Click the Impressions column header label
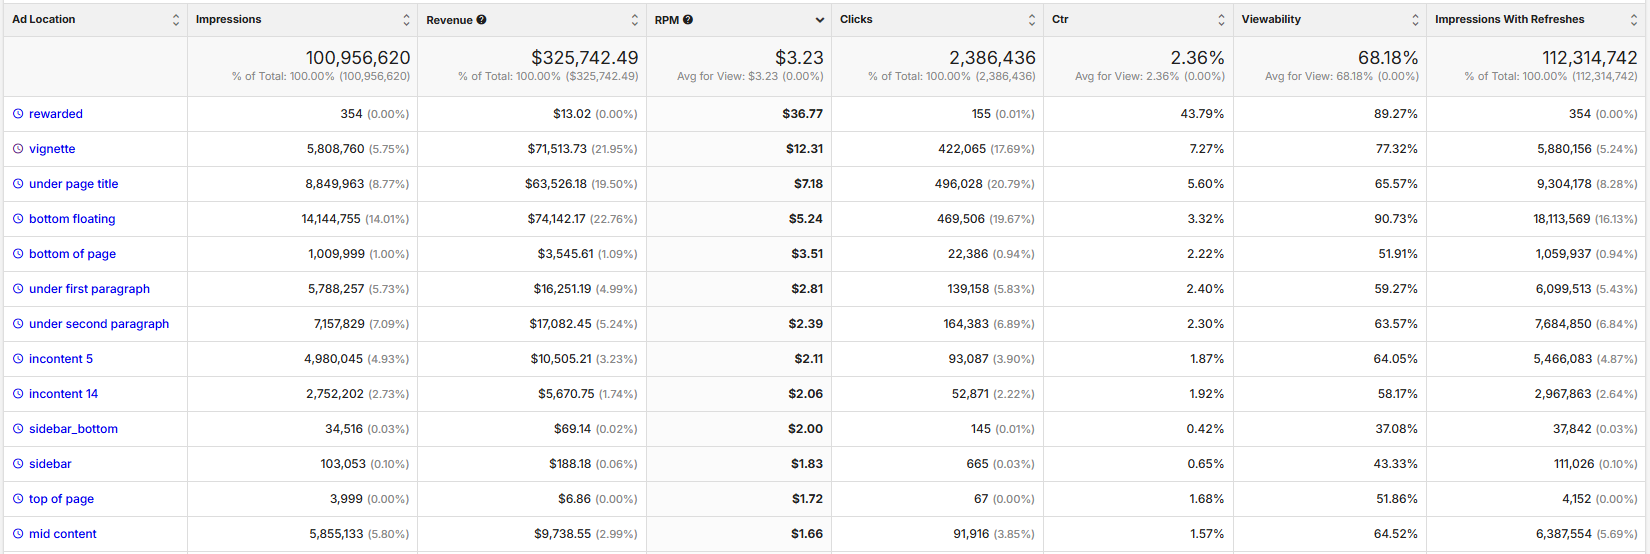This screenshot has height=554, width=1650. (x=228, y=19)
